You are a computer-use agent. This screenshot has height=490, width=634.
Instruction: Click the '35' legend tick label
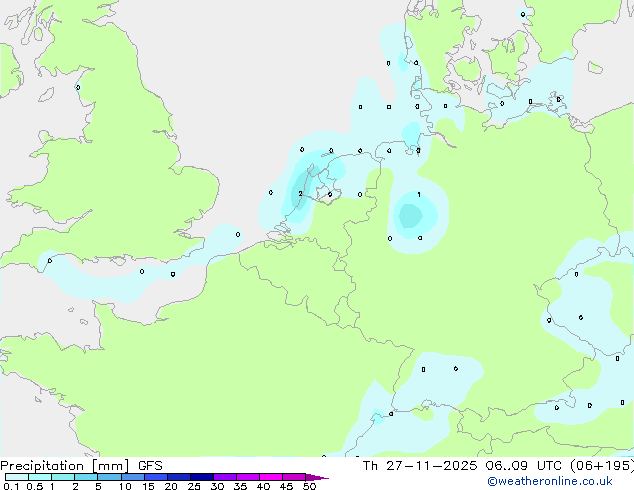[240, 486]
